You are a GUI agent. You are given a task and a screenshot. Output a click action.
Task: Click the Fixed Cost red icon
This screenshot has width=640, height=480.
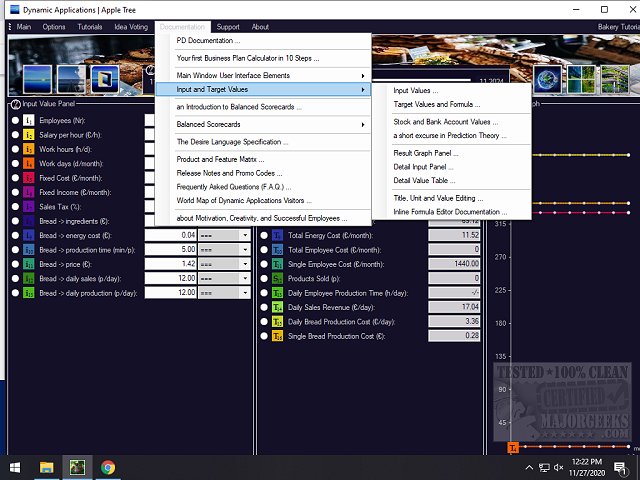point(29,178)
